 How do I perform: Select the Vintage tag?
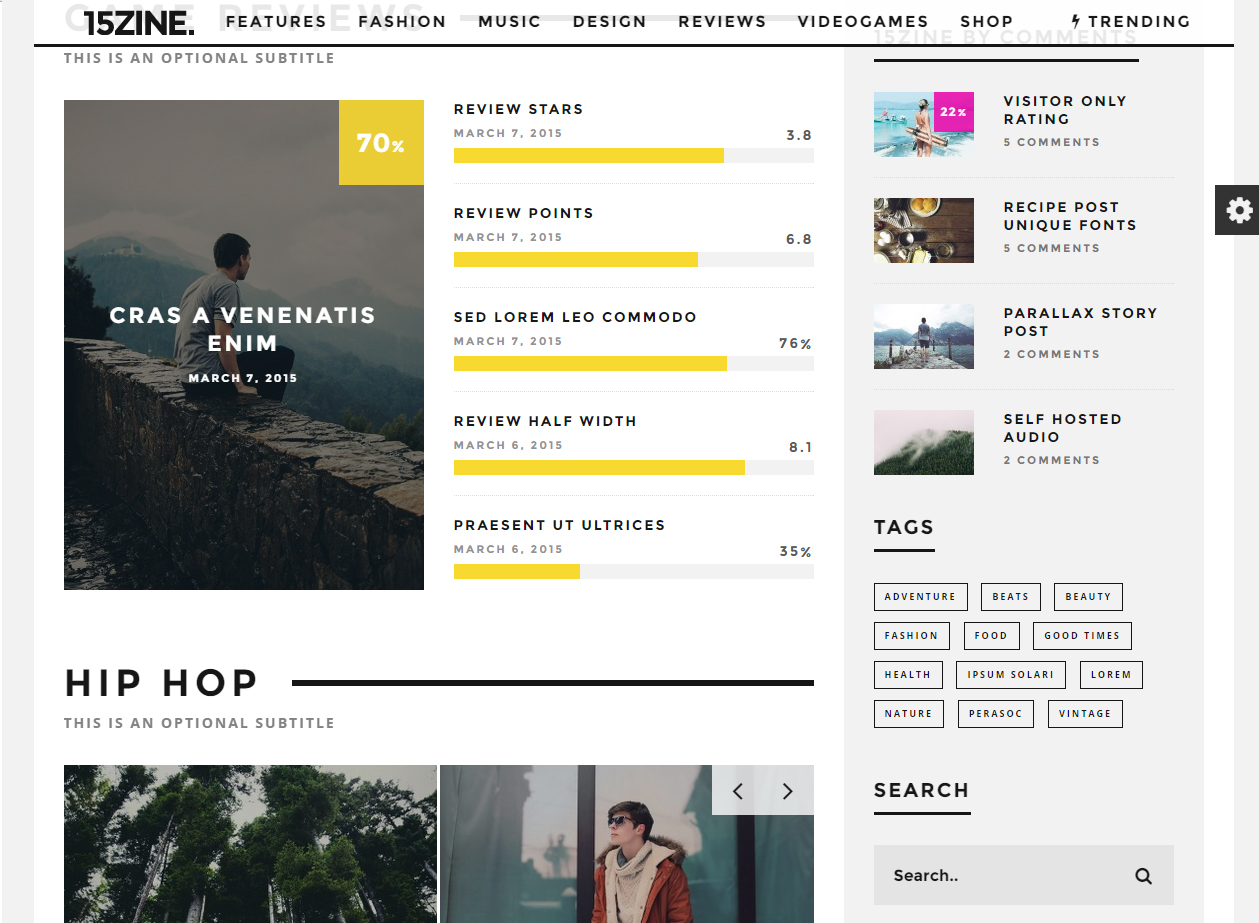coord(1084,714)
